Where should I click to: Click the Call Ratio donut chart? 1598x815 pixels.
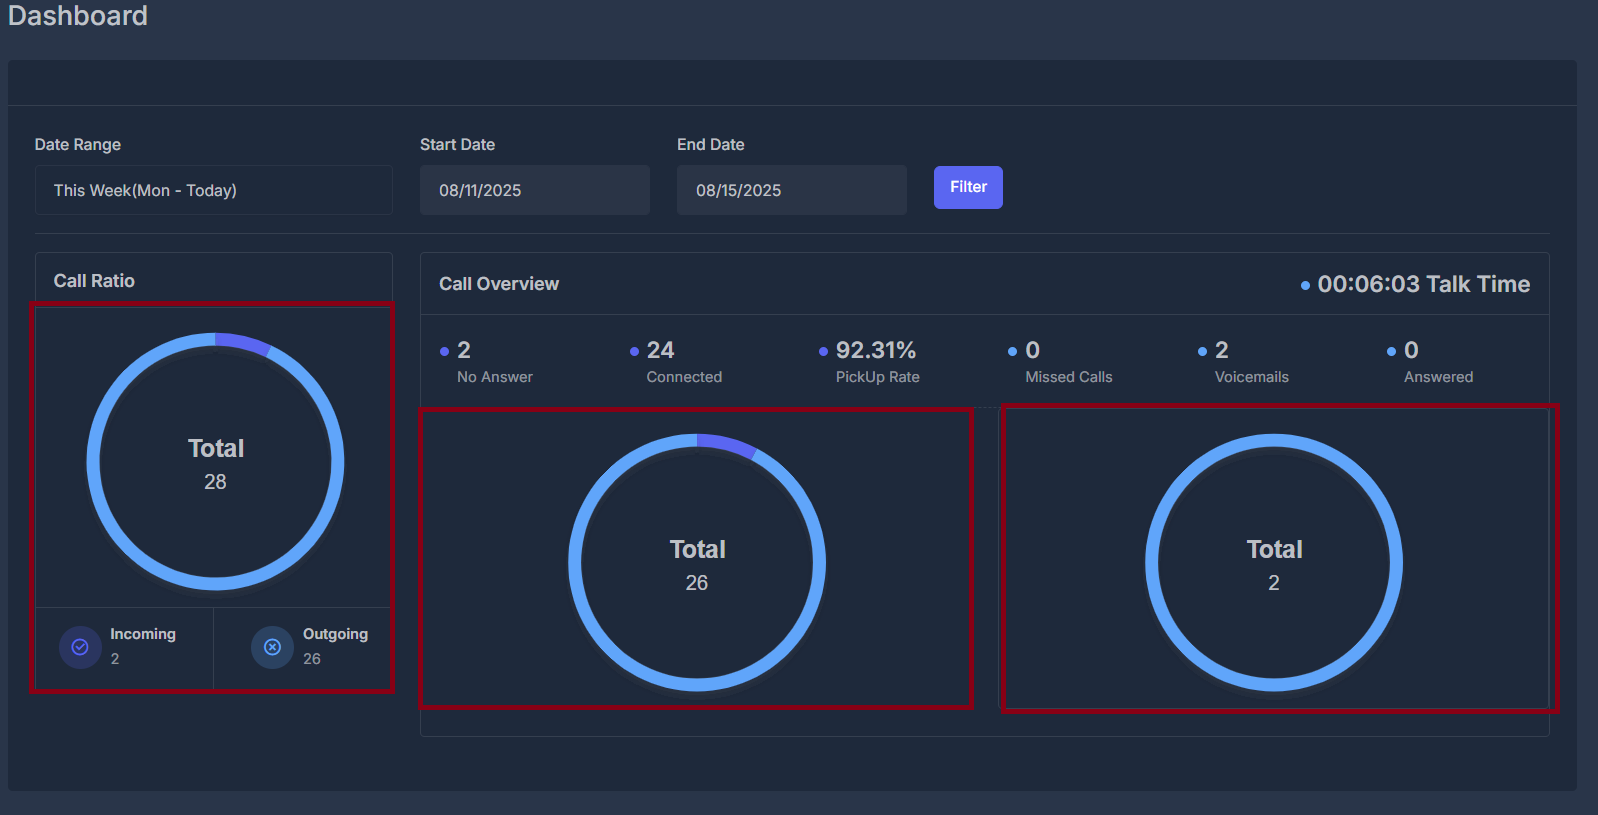[x=215, y=462]
